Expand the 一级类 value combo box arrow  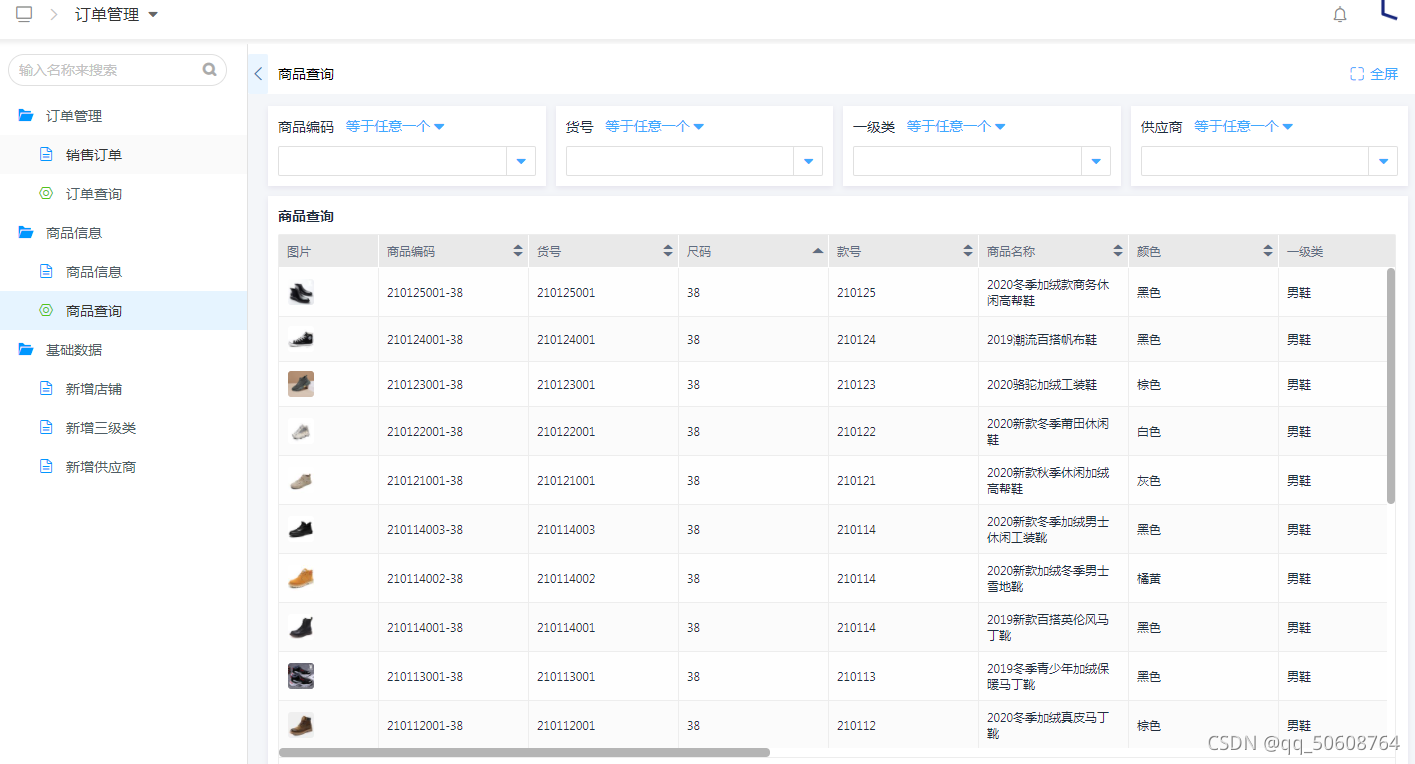(x=1096, y=161)
